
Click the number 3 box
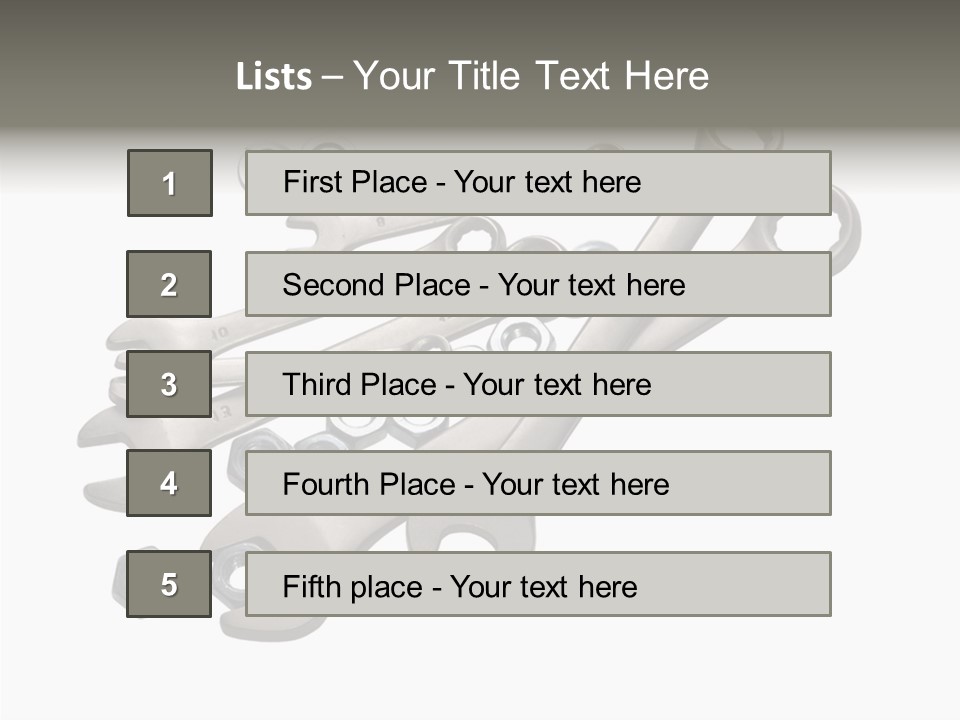point(169,384)
